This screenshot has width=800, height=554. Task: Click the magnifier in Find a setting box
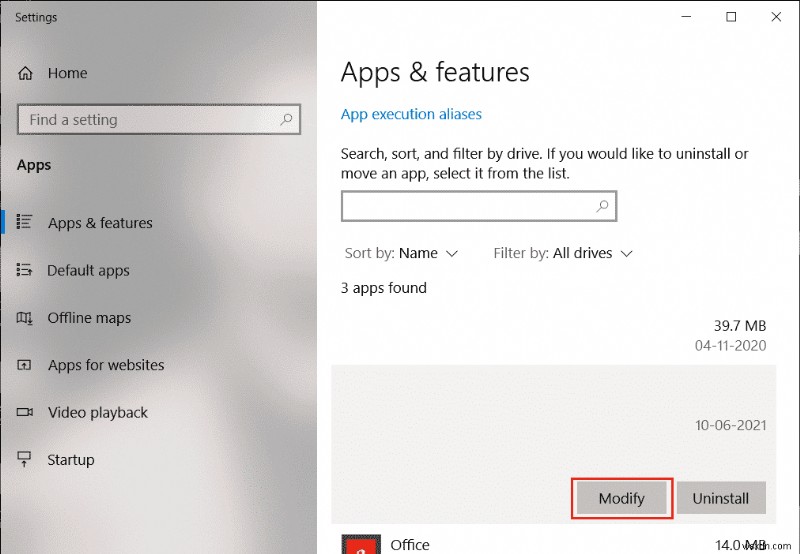(x=286, y=120)
